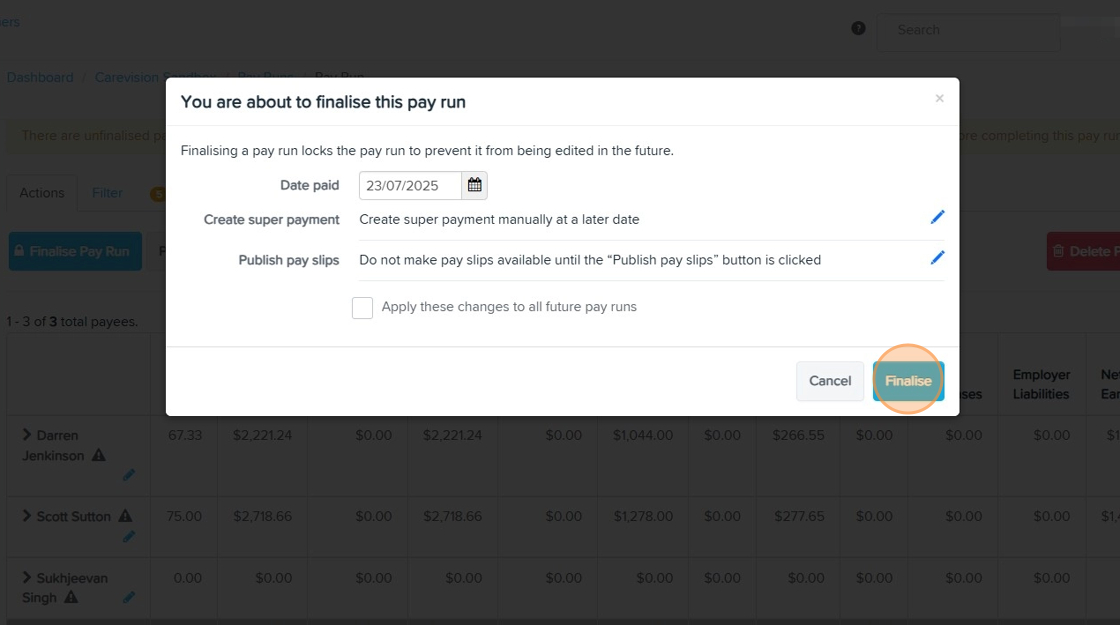This screenshot has height=625, width=1120.
Task: Click edit pencil under Scott Sutton
Action: click(x=129, y=537)
